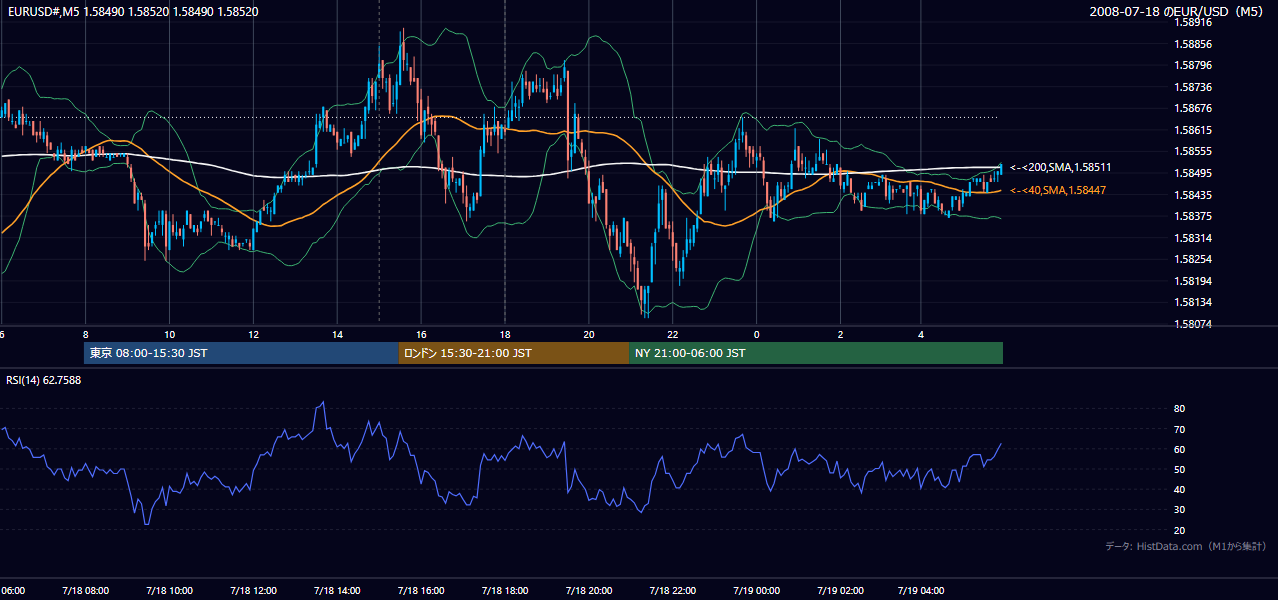Click the 7/18 20:00 time axis label
1278x600 pixels.
[589, 590]
